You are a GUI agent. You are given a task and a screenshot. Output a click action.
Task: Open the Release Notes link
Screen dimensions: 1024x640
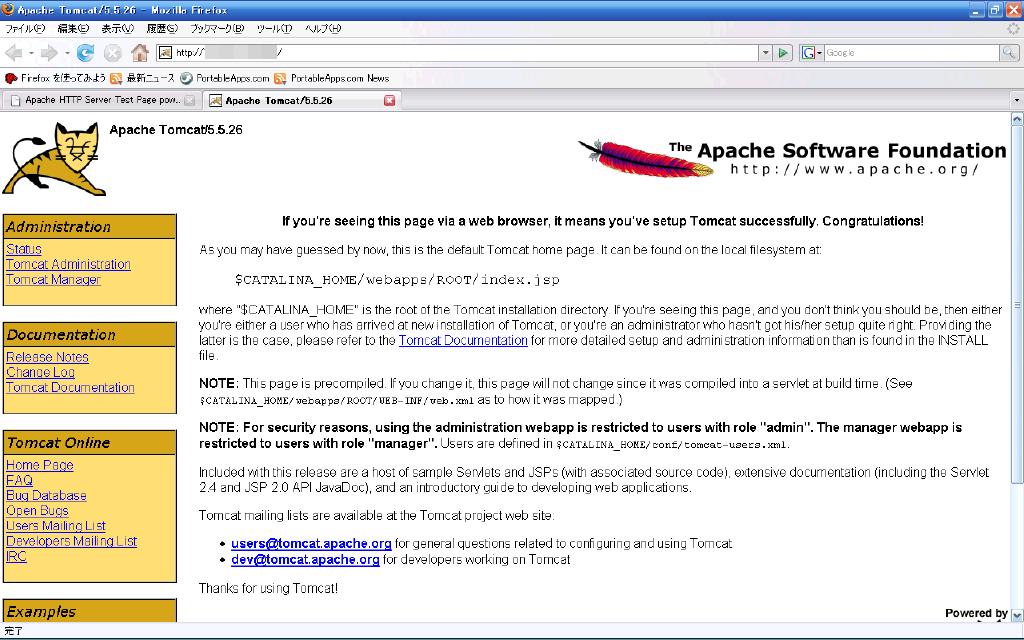[47, 357]
